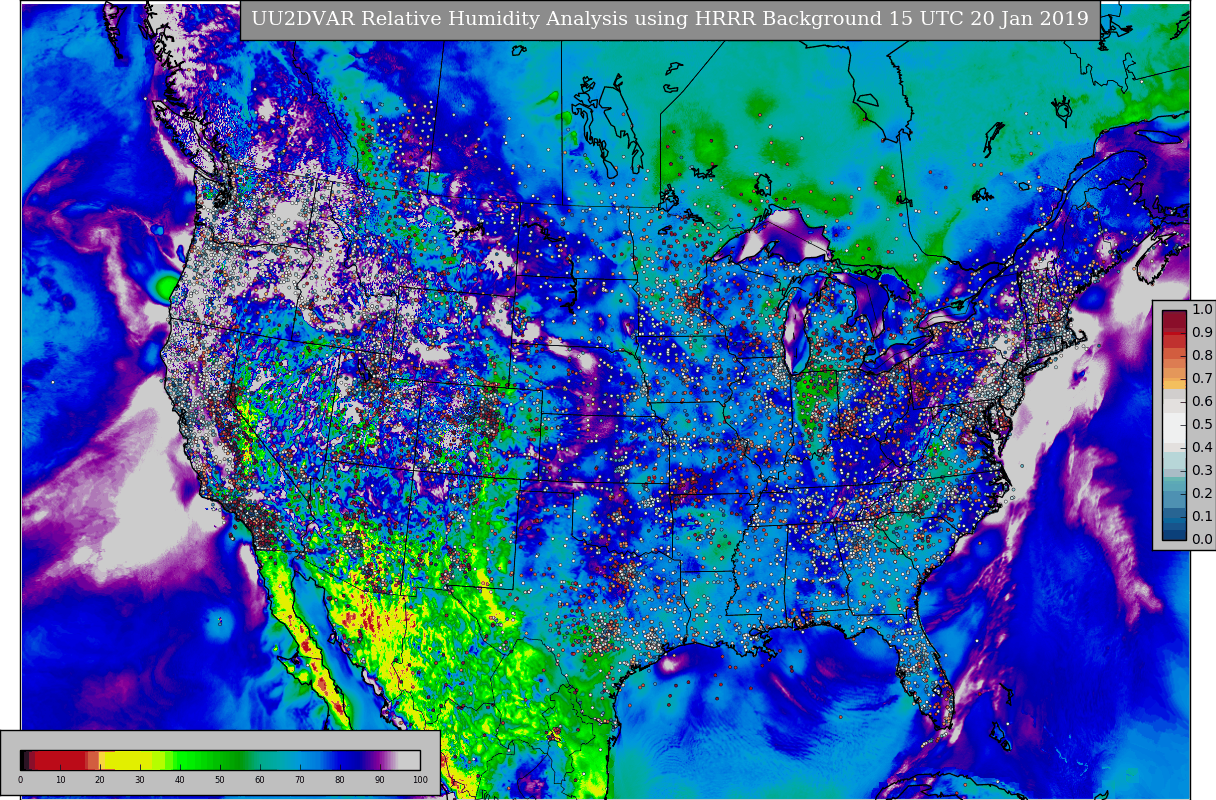Screen dimensions: 1216x800
Task: Click the 100 label on humidity colorbar
Action: coord(420,780)
